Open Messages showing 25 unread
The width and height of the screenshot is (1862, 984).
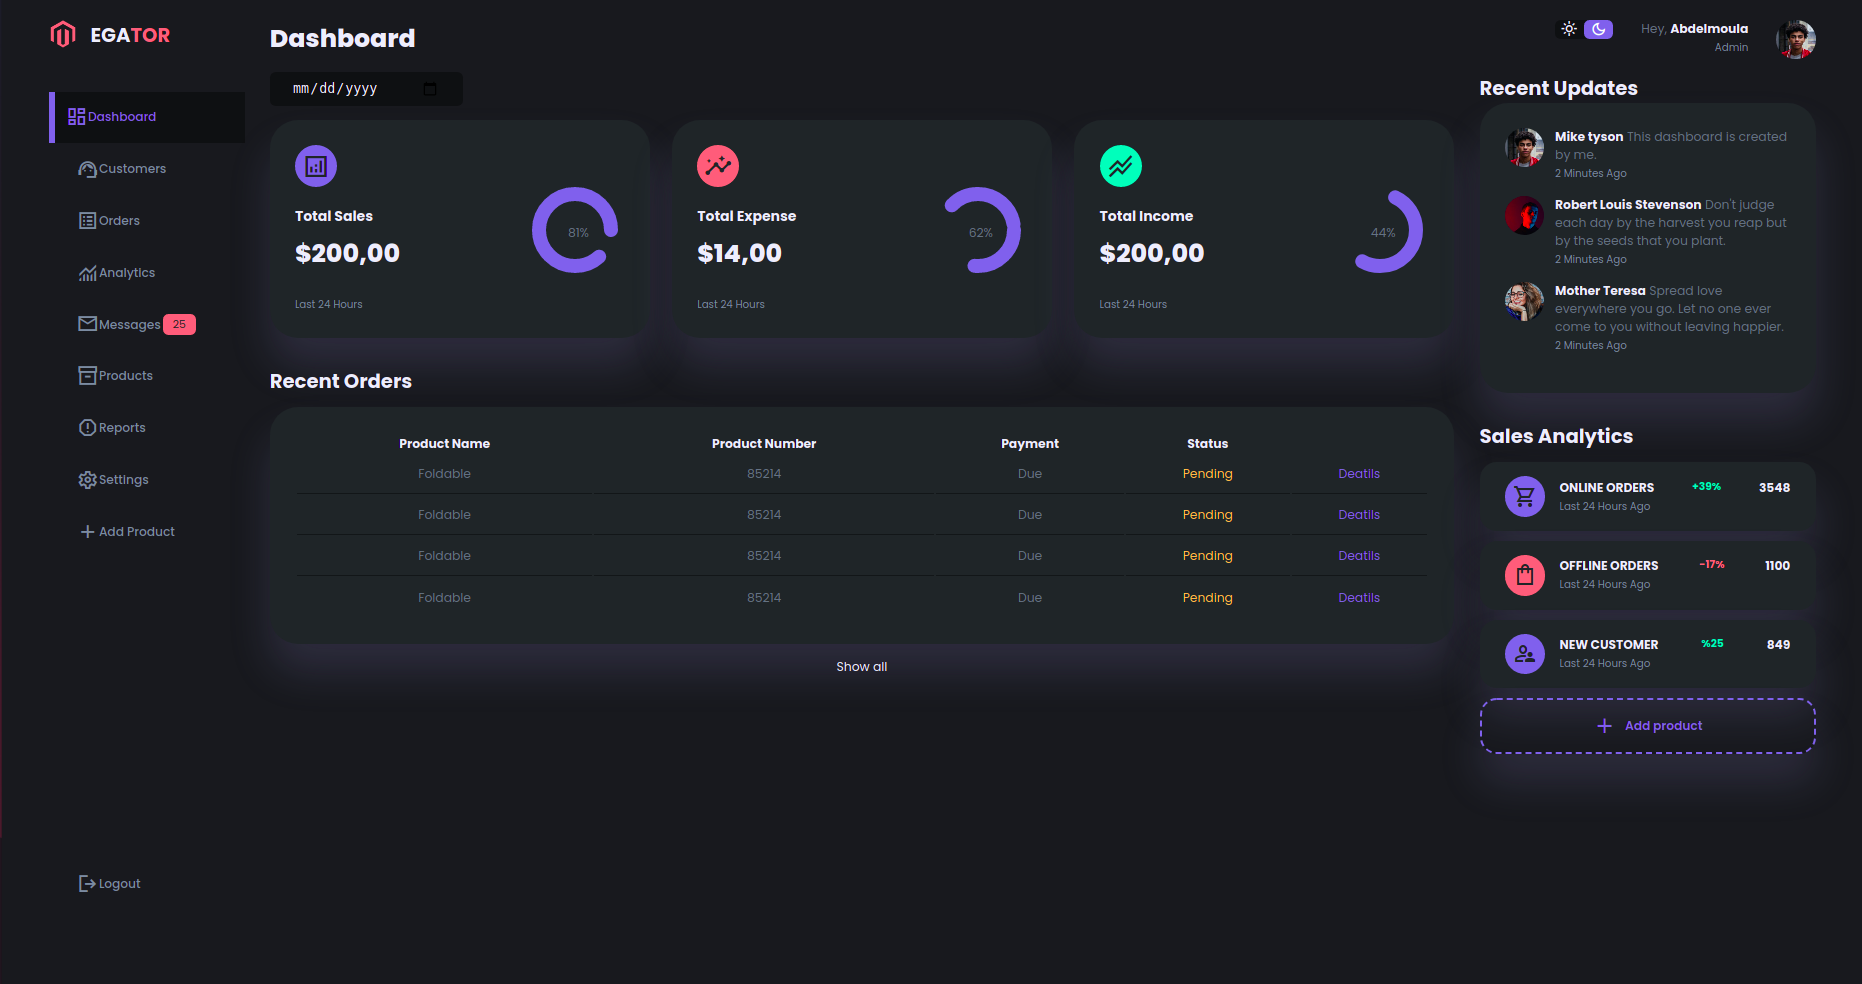click(x=128, y=324)
